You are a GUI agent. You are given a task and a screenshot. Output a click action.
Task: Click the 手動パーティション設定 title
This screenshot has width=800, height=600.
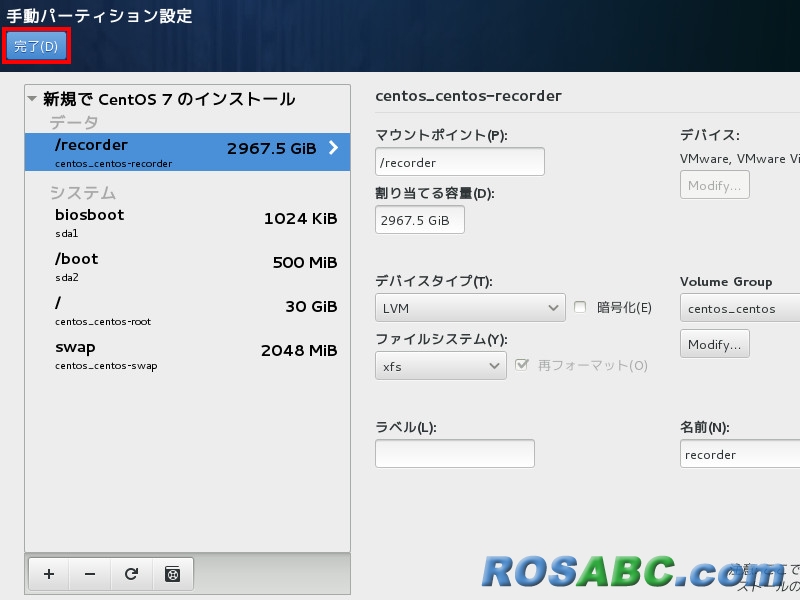point(99,16)
